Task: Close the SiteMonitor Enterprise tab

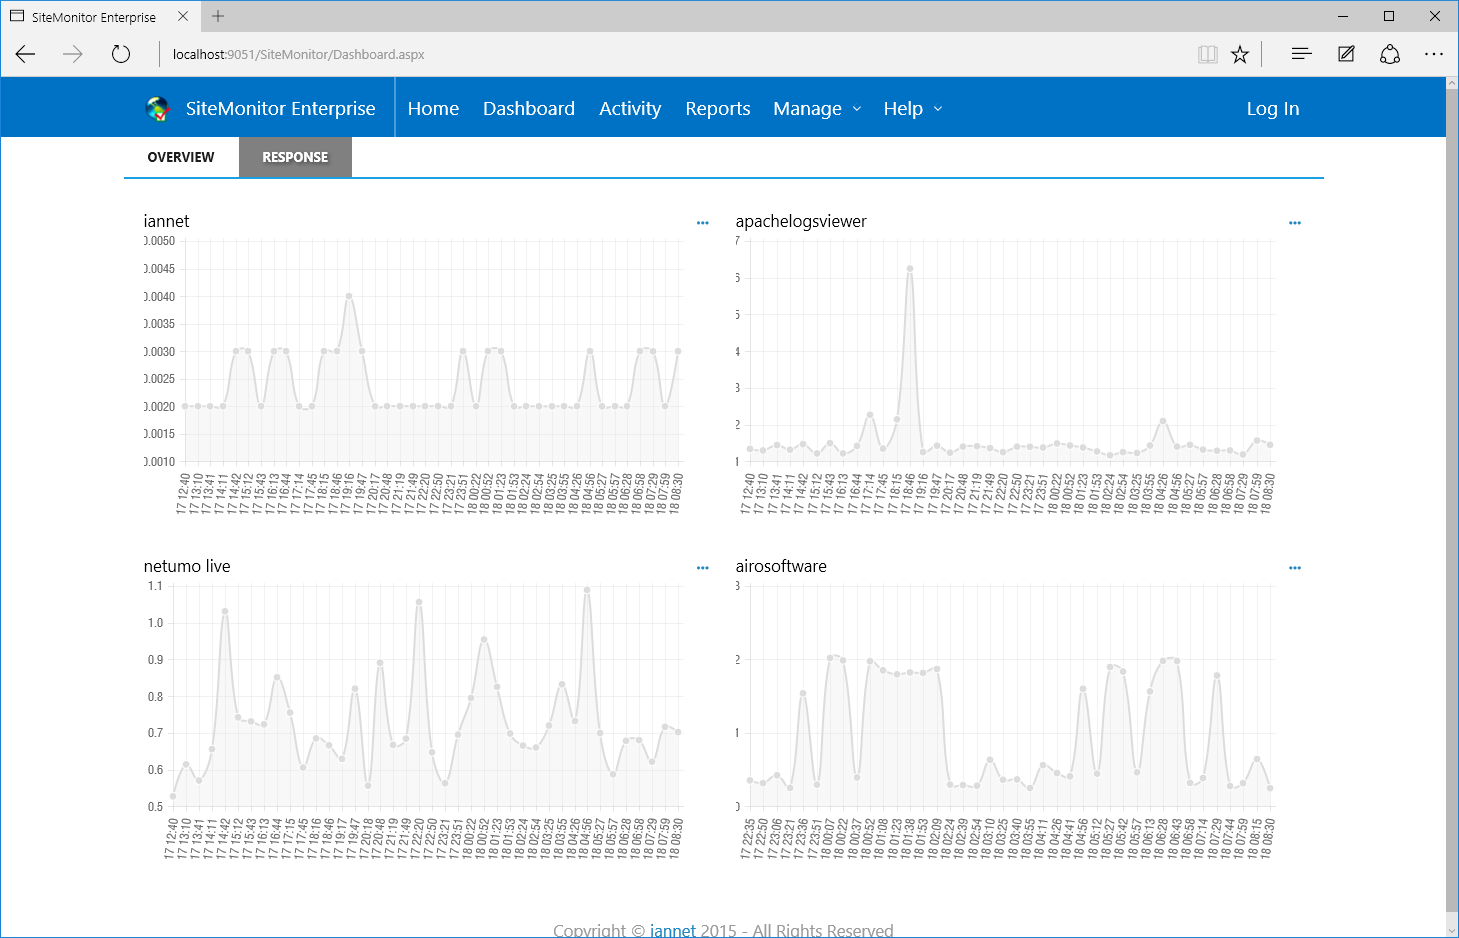Action: (x=183, y=16)
